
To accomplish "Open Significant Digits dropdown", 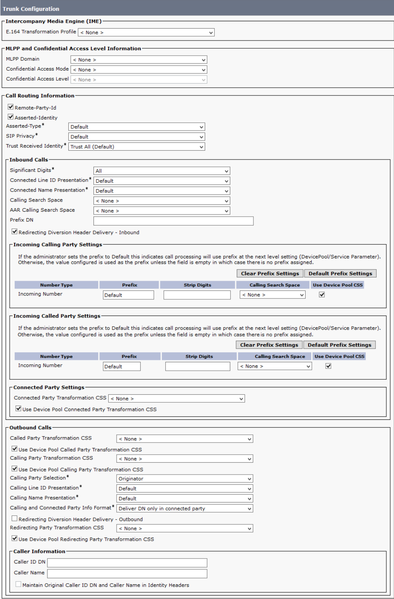I will click(x=162, y=171).
